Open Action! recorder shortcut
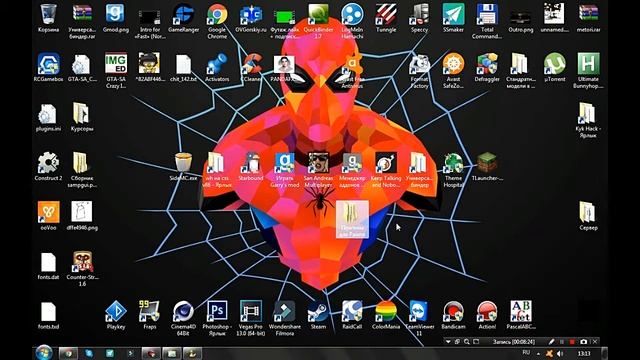This screenshot has width=640, height=360. (487, 315)
